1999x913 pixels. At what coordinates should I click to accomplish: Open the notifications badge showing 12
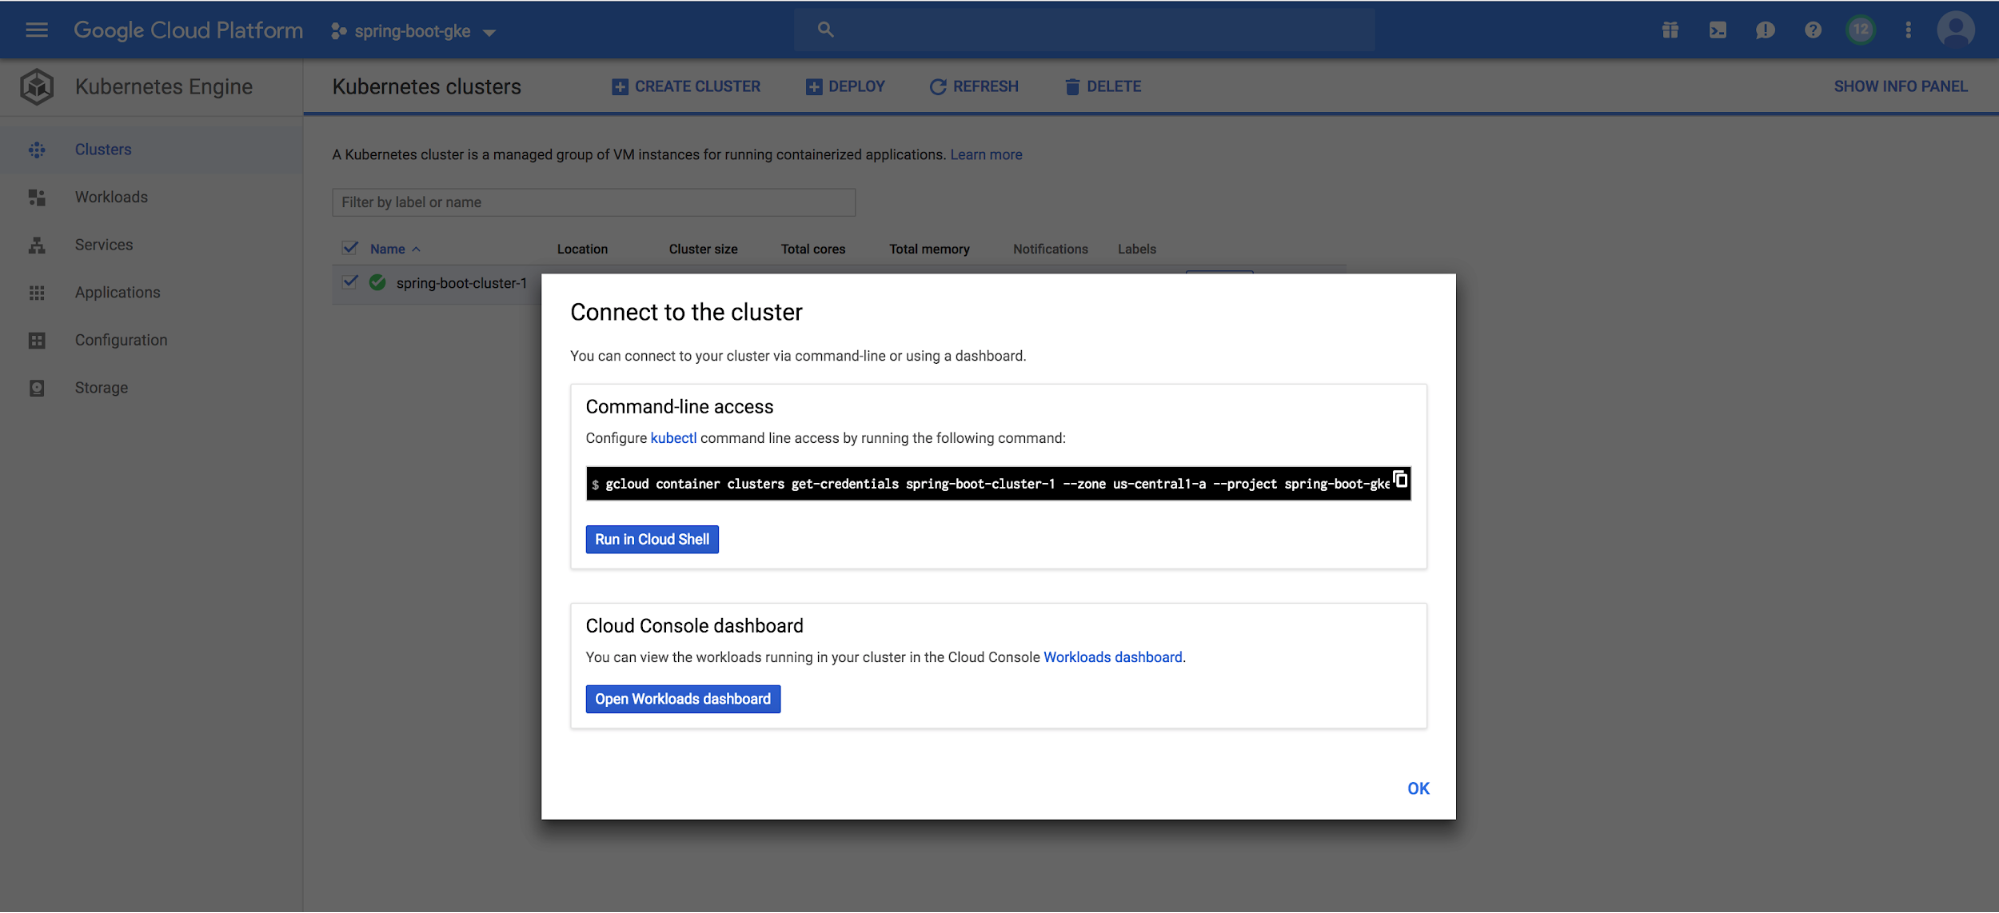(x=1860, y=30)
